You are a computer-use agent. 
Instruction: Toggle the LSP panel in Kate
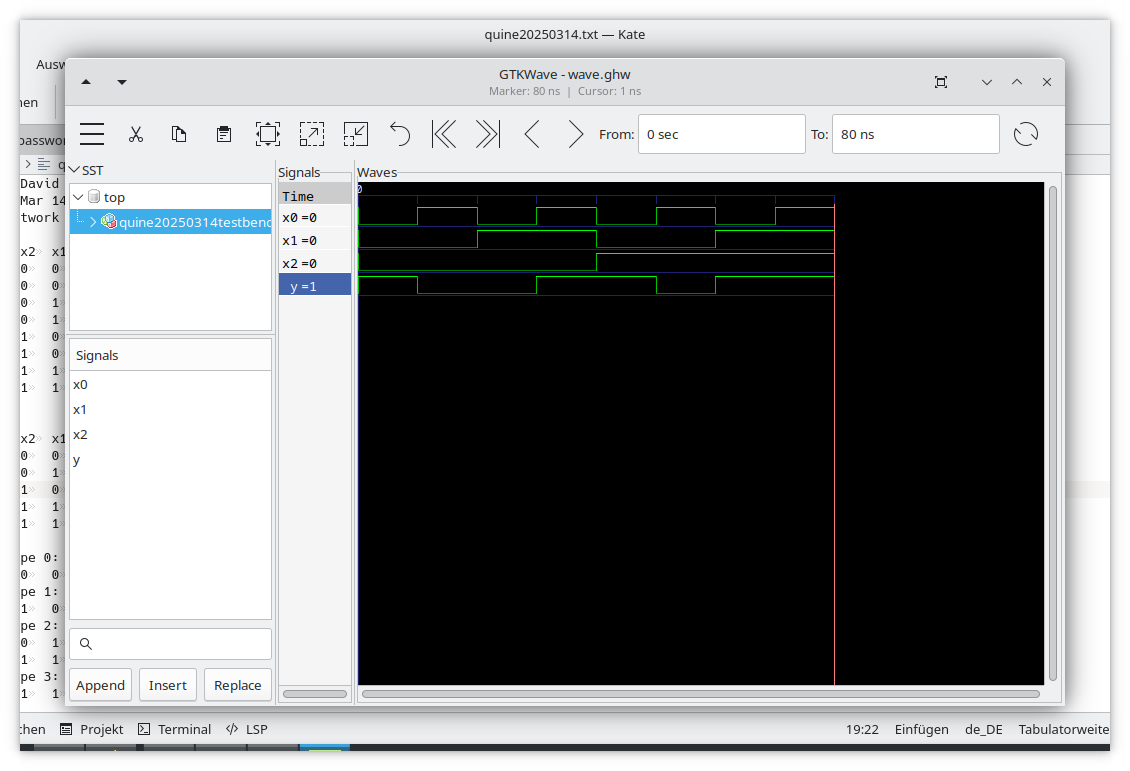(246, 729)
